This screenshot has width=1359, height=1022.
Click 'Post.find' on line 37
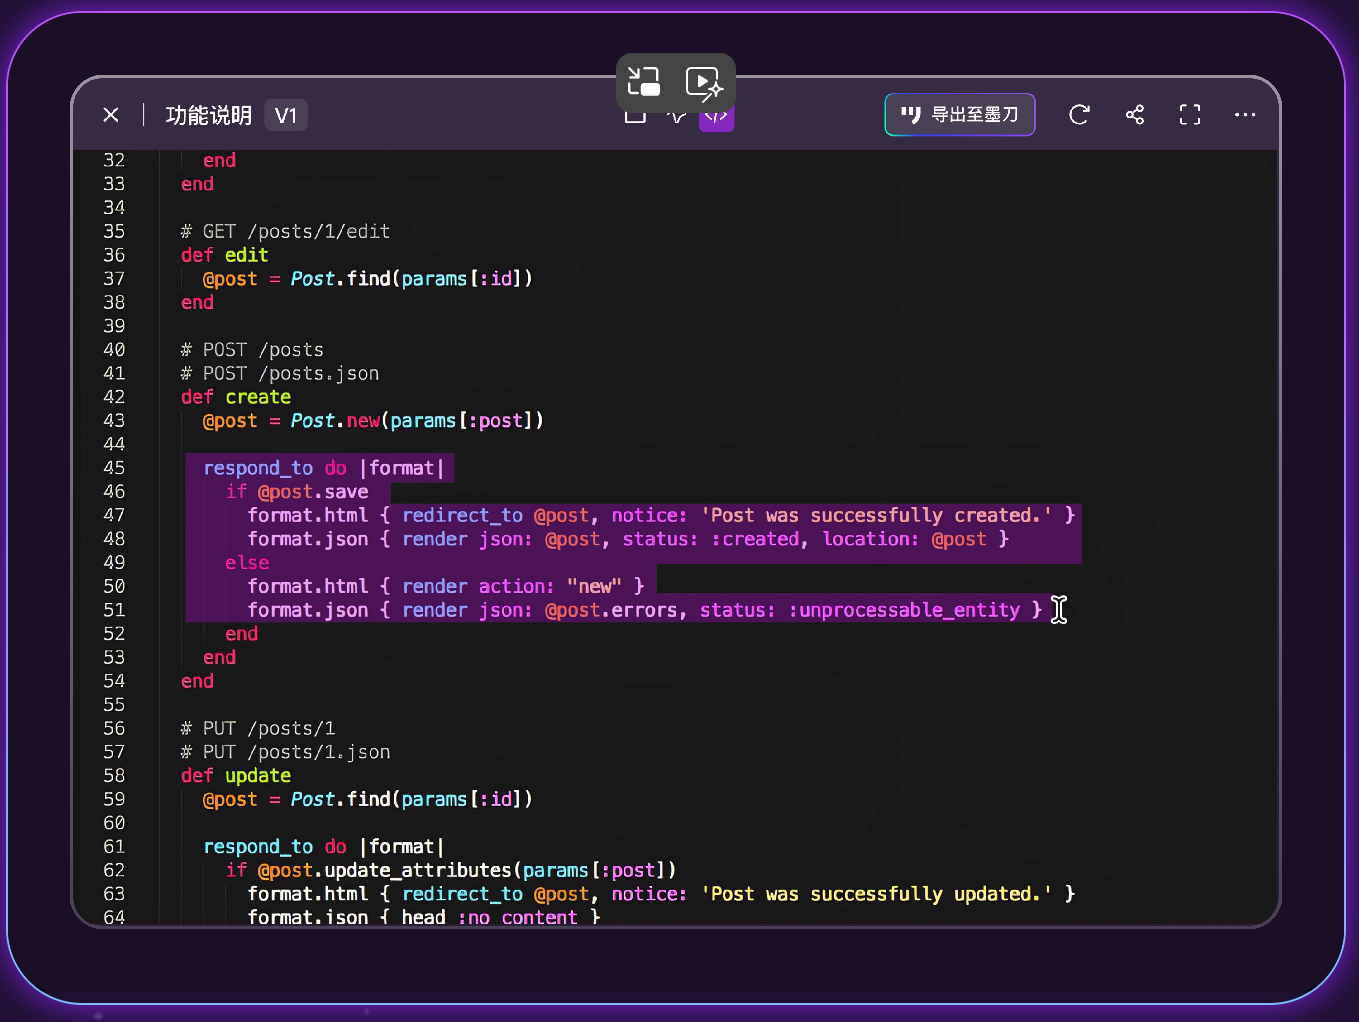(340, 279)
